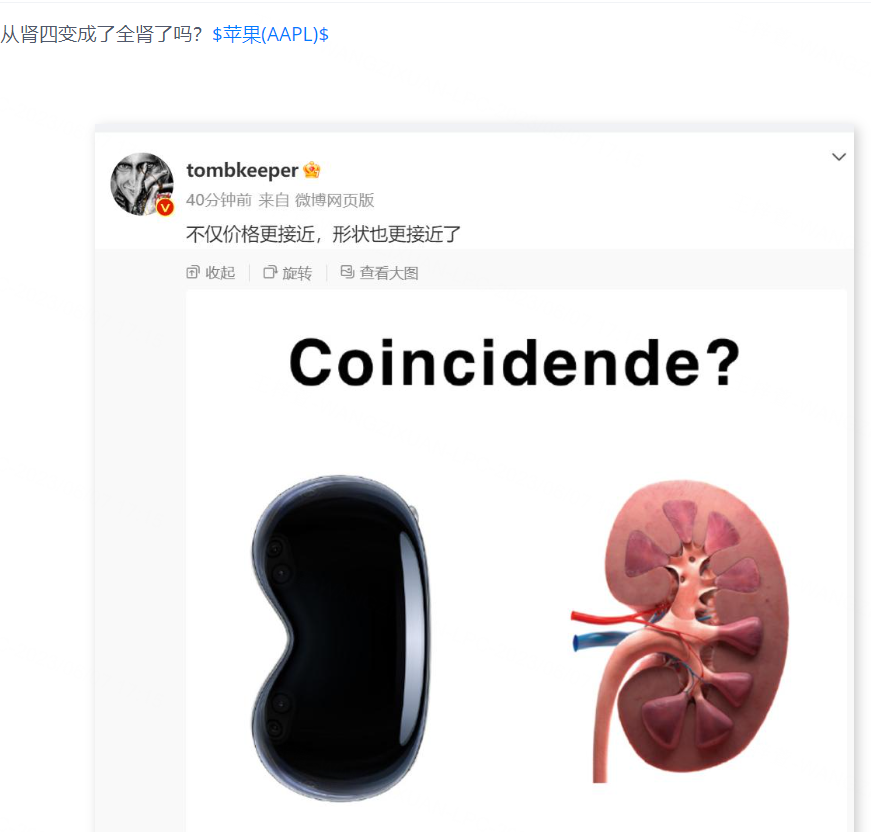Screen dimensions: 871x832
Task: Click the 40分钟前 timestamp
Action: (219, 200)
